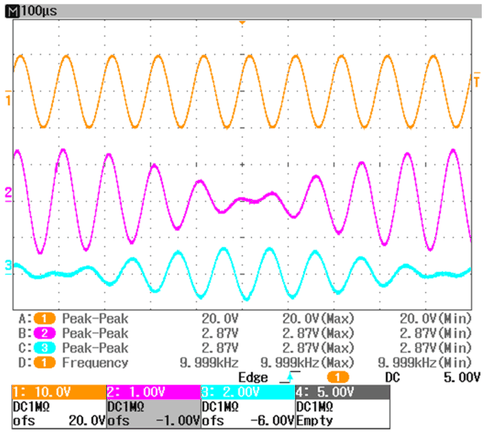Click channel 1 DC1MΩ coupling setting
This screenshot has height=433, width=485.
(x=31, y=407)
